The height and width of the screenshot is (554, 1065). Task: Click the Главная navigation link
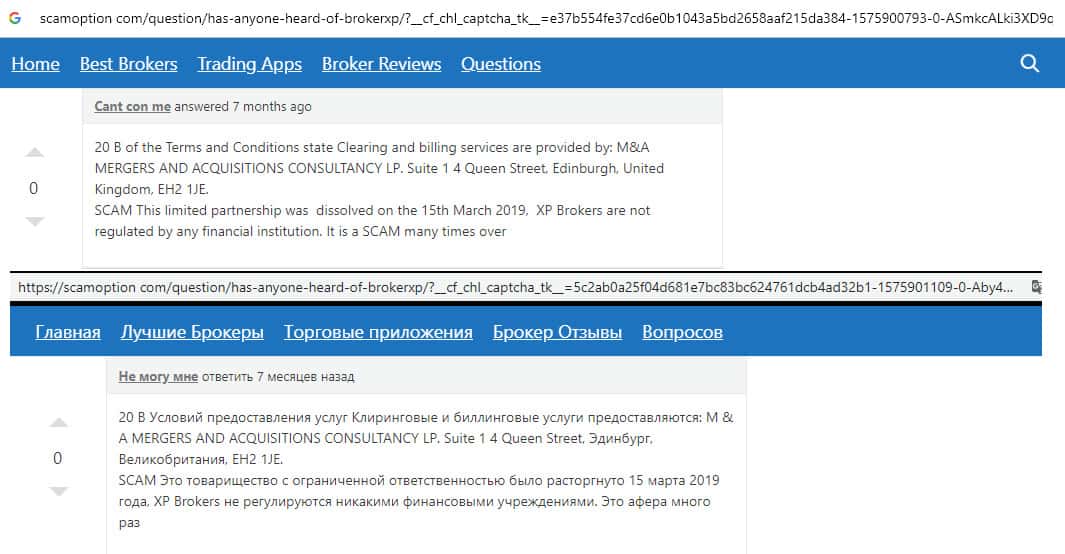pyautogui.click(x=68, y=332)
